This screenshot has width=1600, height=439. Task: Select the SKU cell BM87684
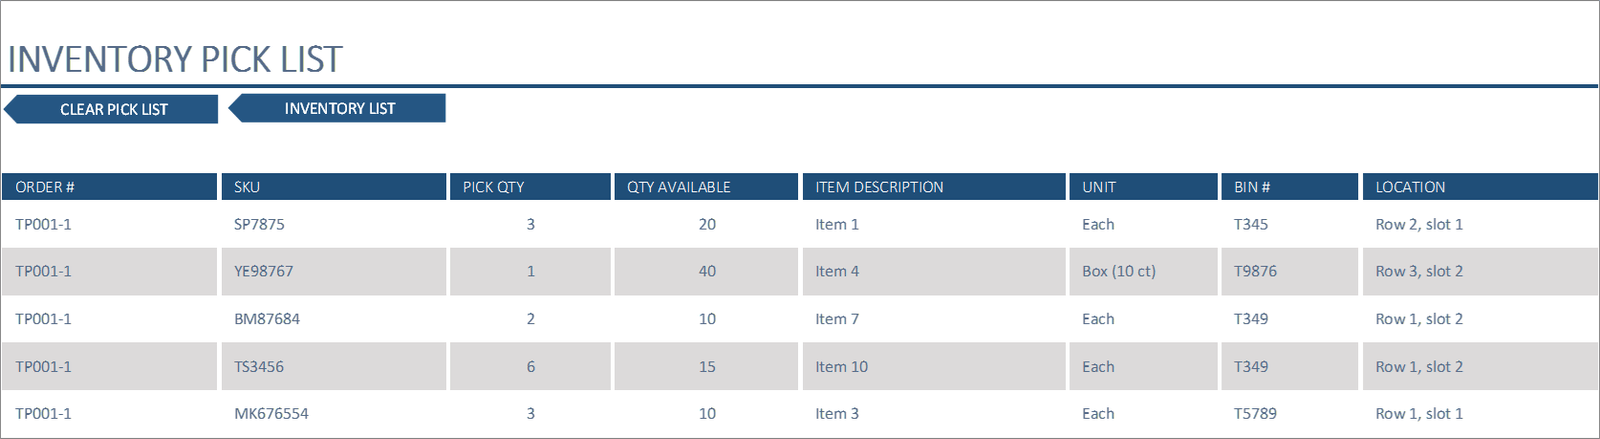click(334, 319)
